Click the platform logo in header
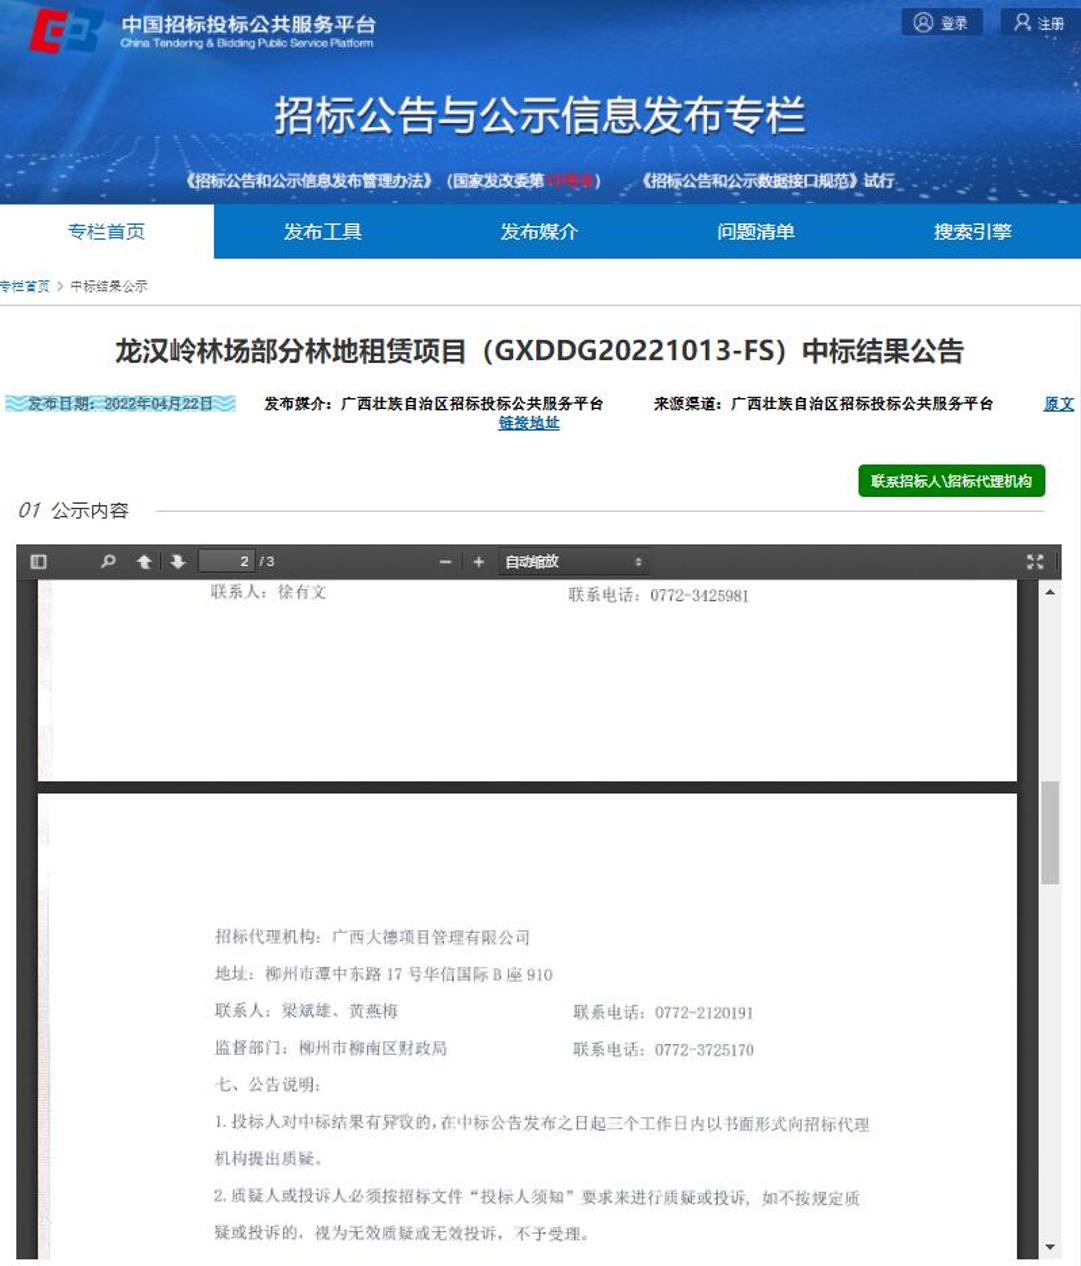 click(66, 31)
